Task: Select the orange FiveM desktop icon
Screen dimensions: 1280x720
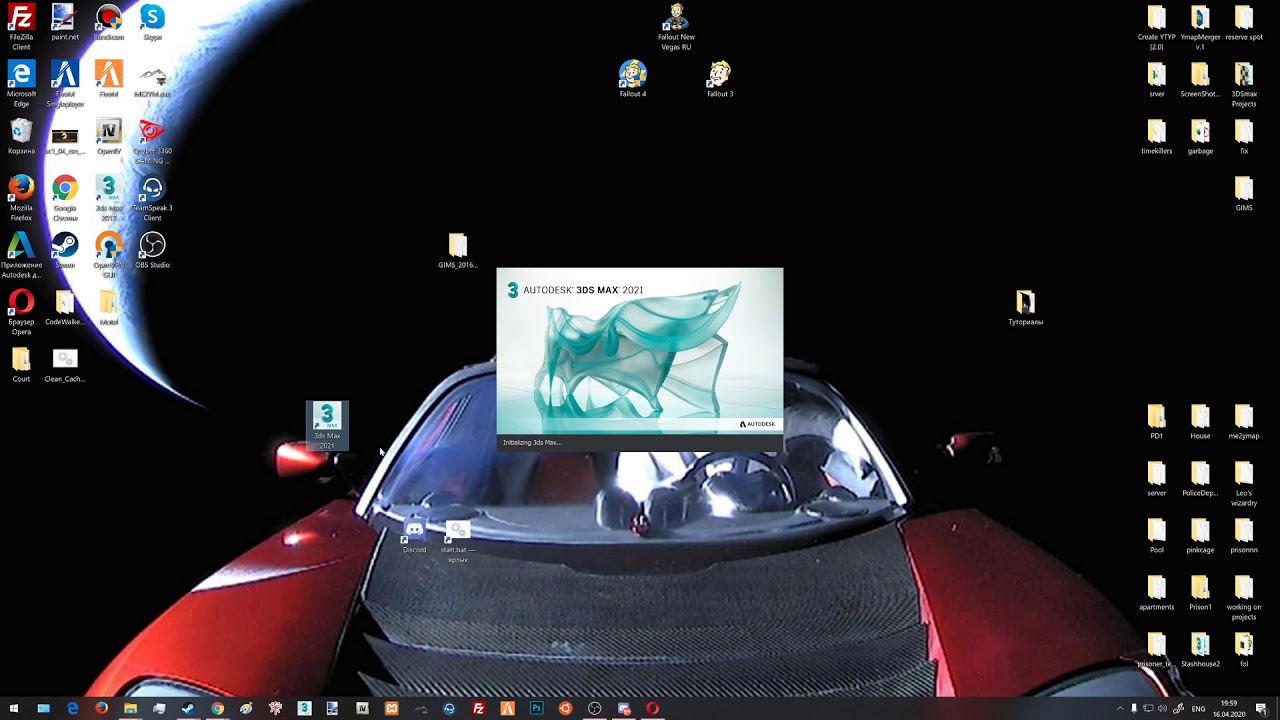Action: pos(109,79)
